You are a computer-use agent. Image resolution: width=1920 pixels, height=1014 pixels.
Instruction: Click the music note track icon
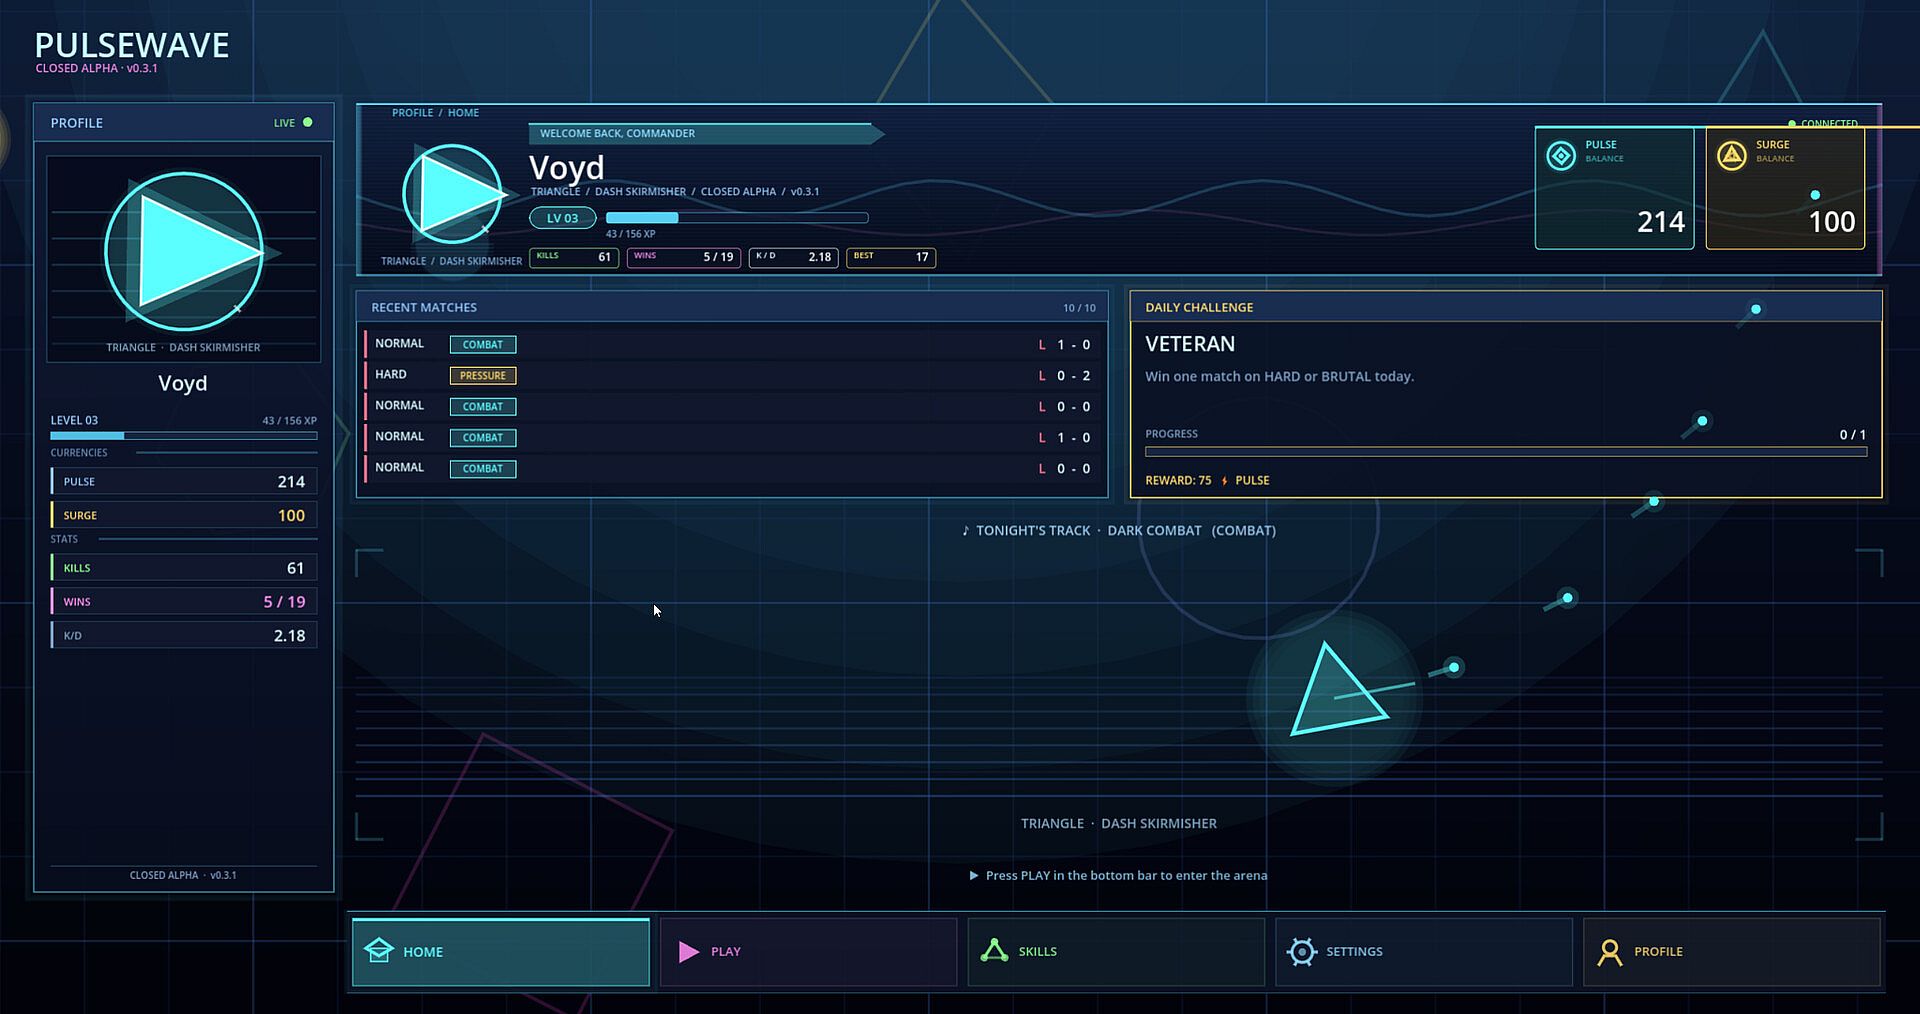coord(966,530)
